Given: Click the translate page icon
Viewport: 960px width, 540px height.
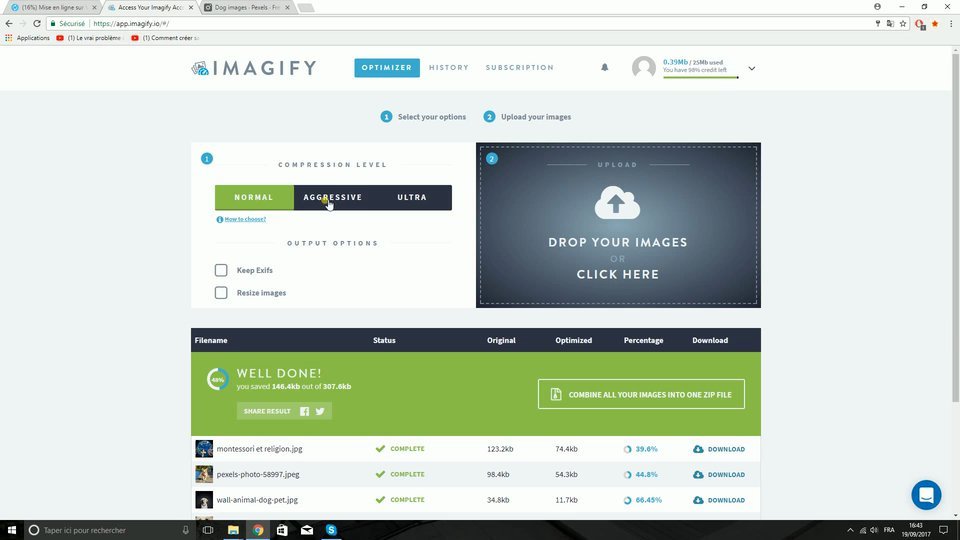Looking at the screenshot, I should pos(890,23).
